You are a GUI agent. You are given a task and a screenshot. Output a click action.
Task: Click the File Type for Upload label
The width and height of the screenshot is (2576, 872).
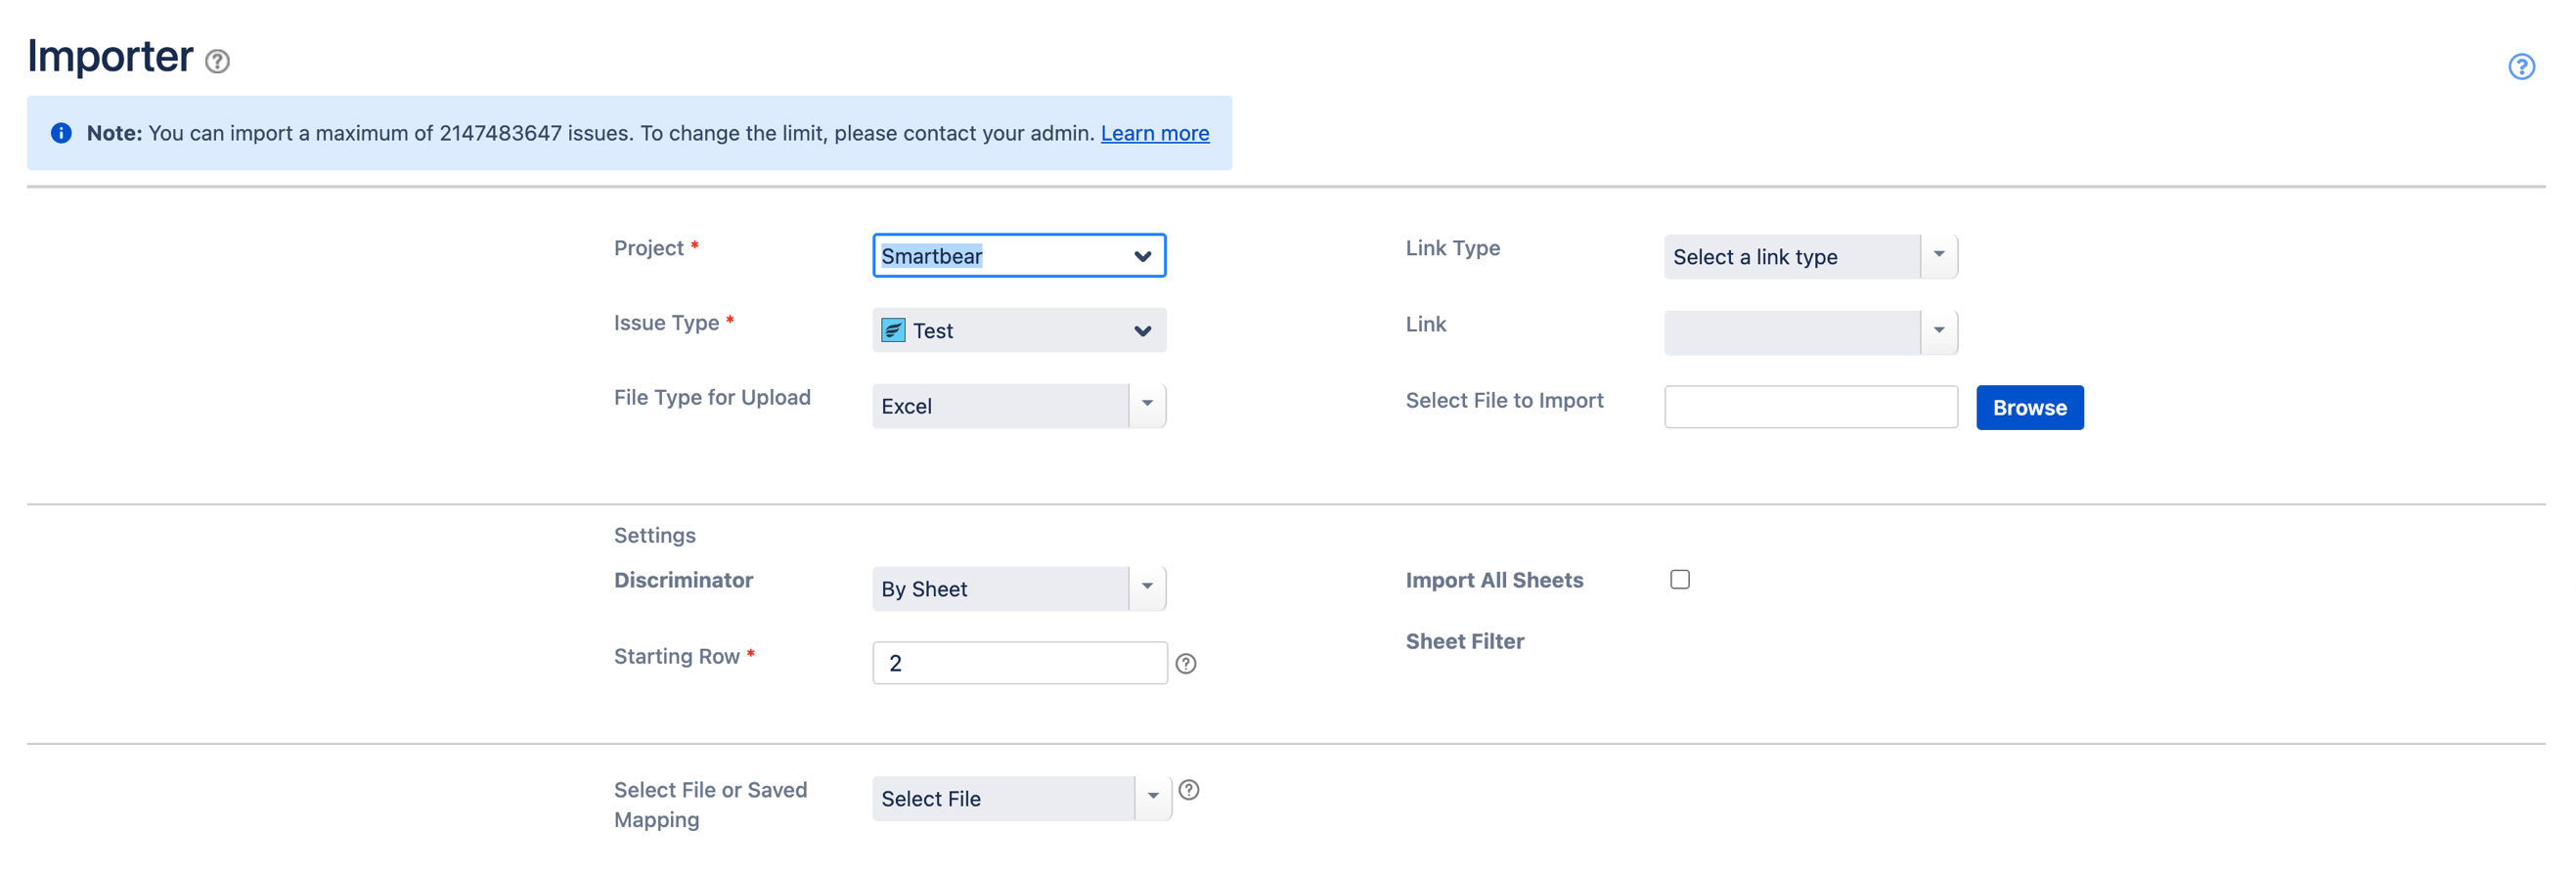[x=712, y=398]
